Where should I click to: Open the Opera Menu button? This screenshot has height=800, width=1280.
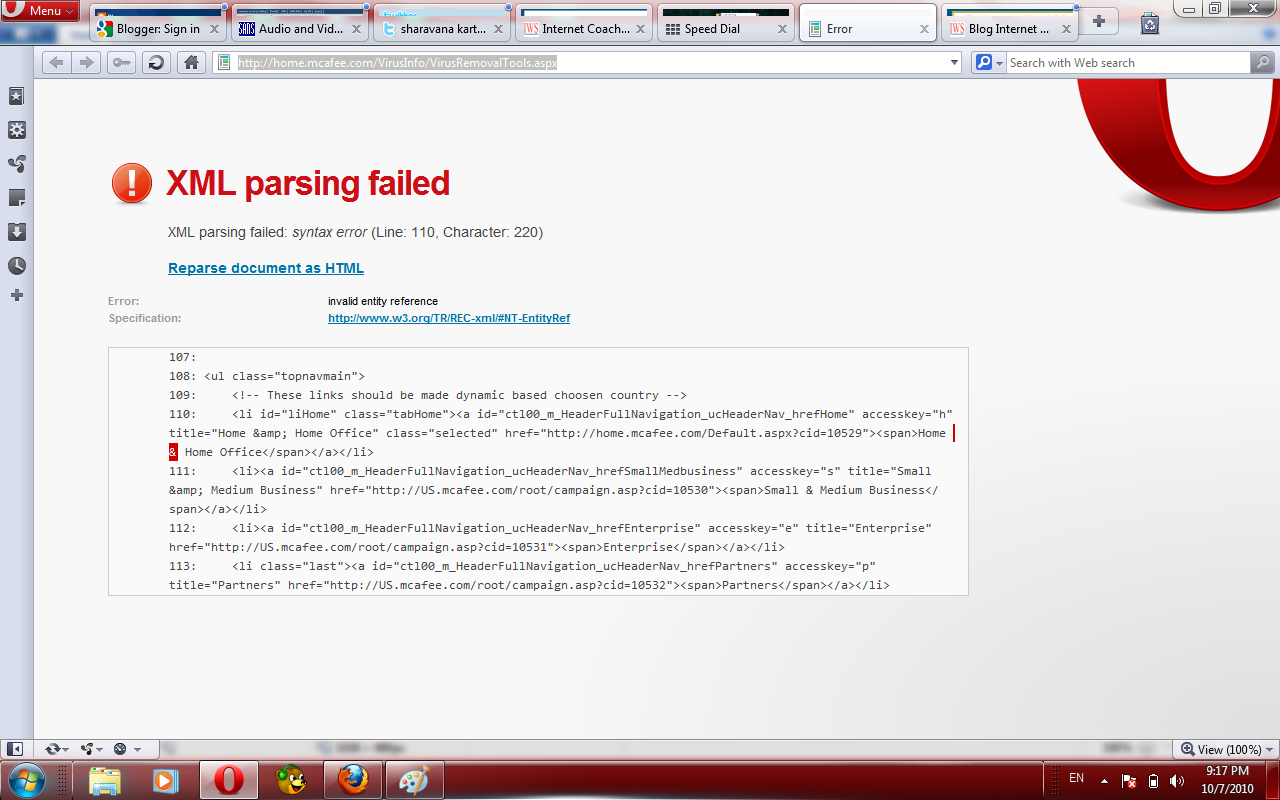[x=41, y=10]
